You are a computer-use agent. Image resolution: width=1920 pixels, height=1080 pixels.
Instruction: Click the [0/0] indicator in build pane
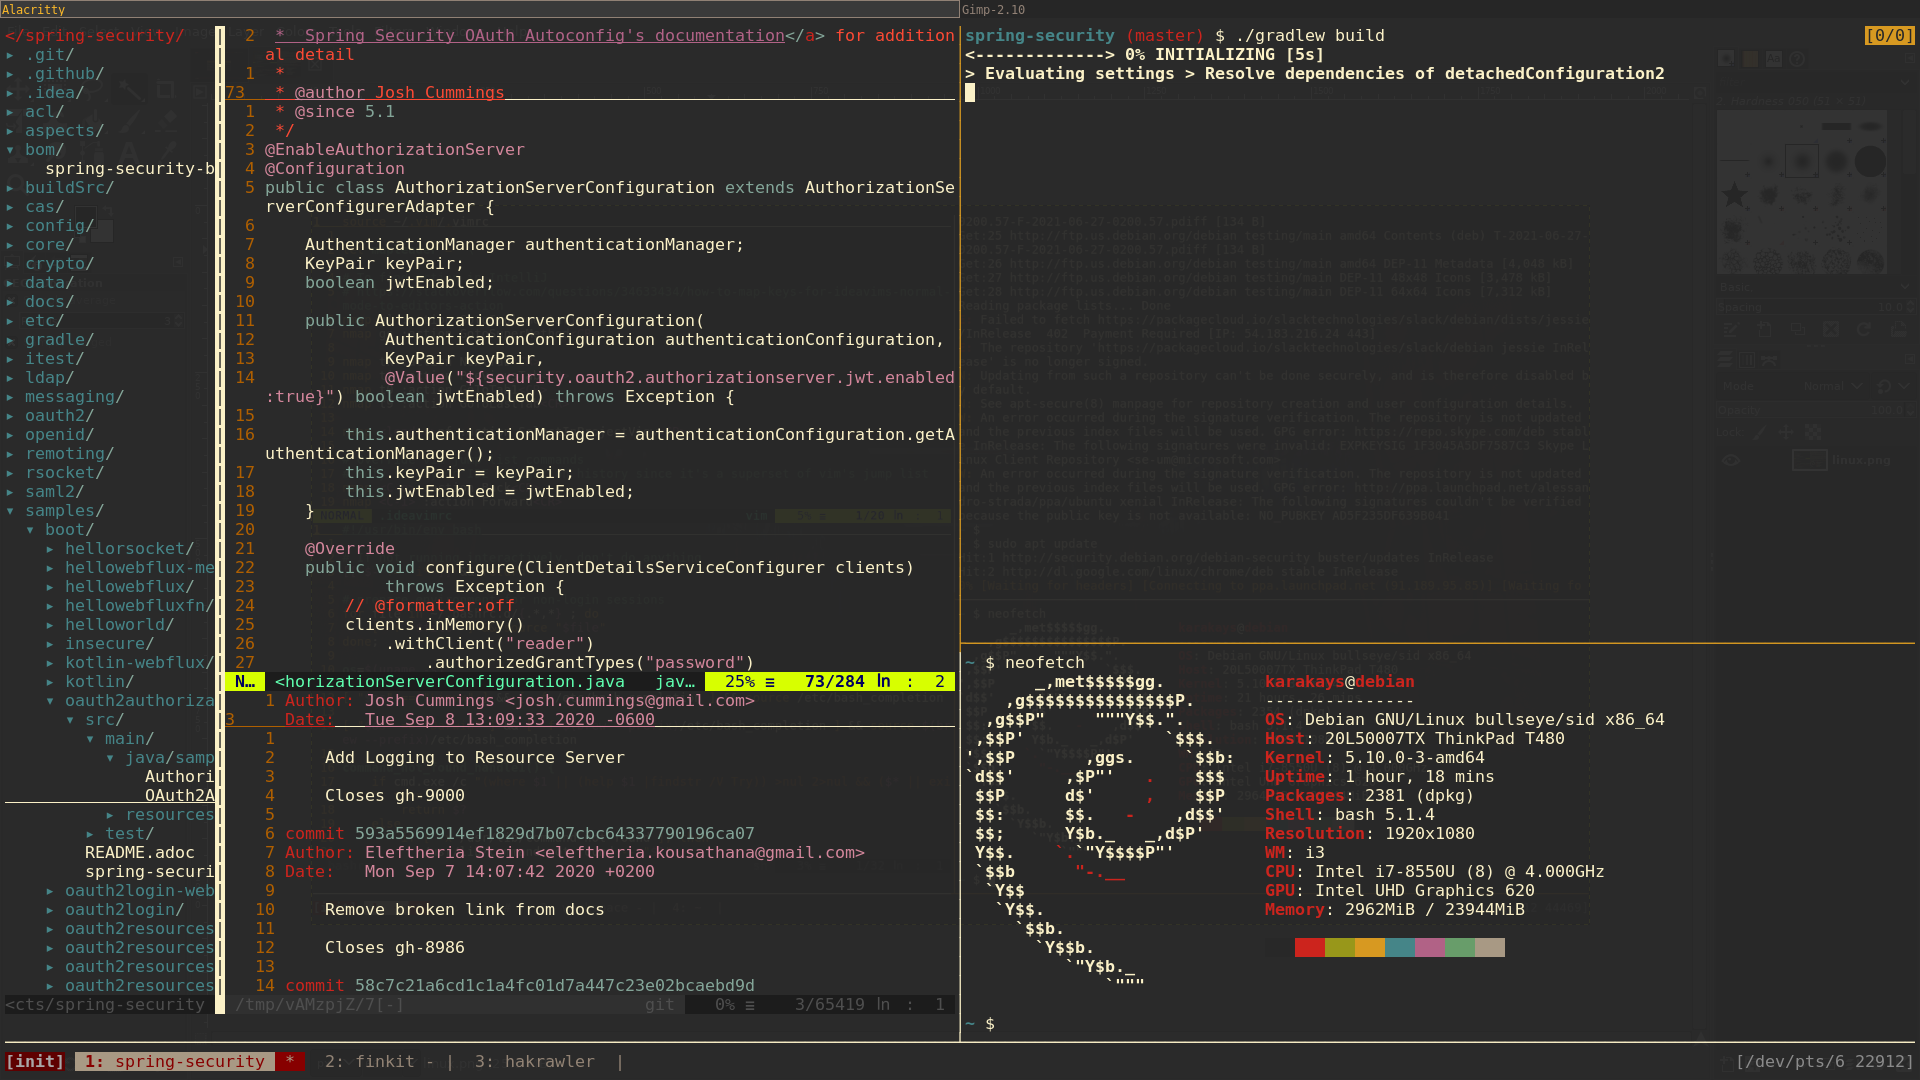[1890, 36]
